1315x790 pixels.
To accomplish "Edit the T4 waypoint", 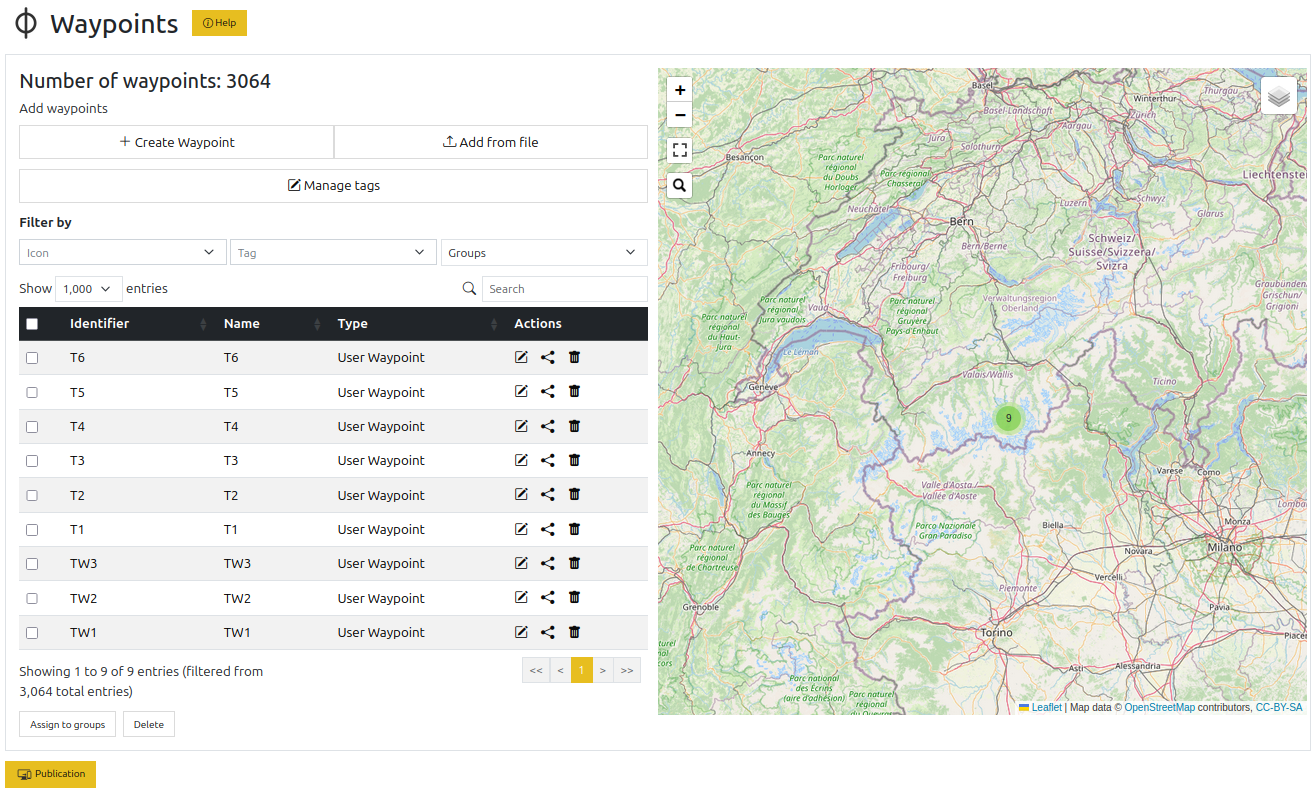I will (520, 426).
